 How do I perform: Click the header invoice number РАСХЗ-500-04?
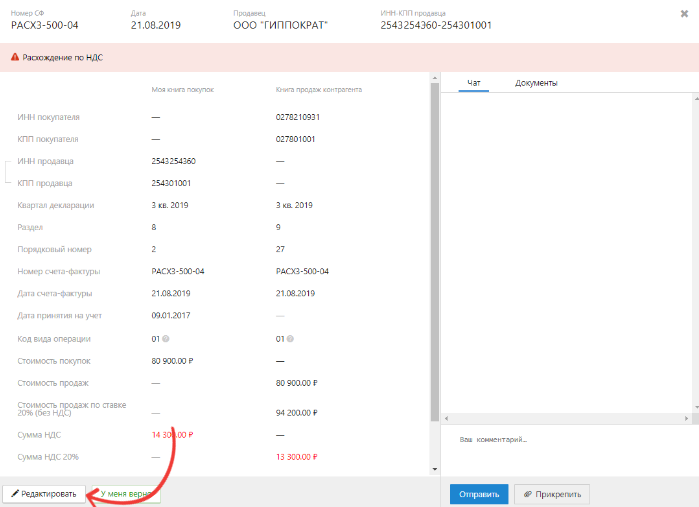click(x=45, y=25)
